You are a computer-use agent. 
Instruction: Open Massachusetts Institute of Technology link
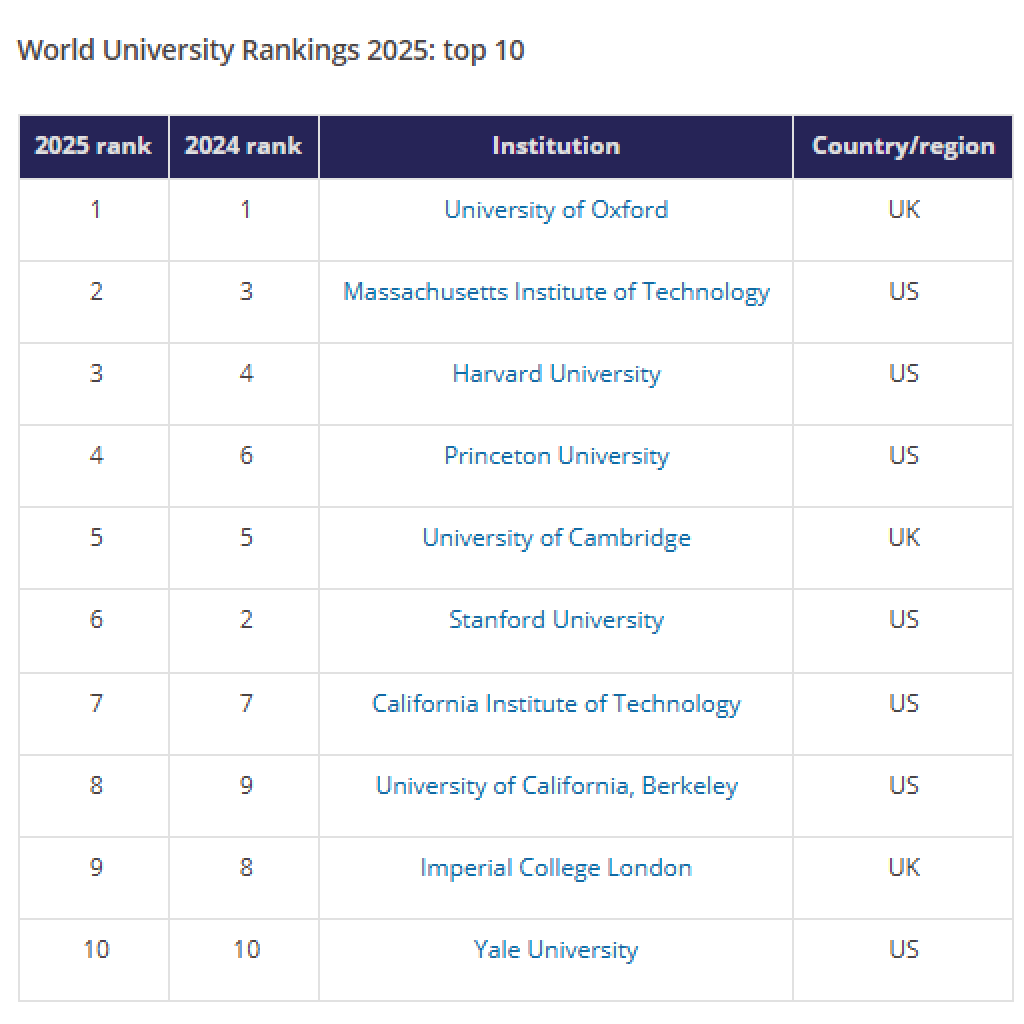[x=556, y=292]
